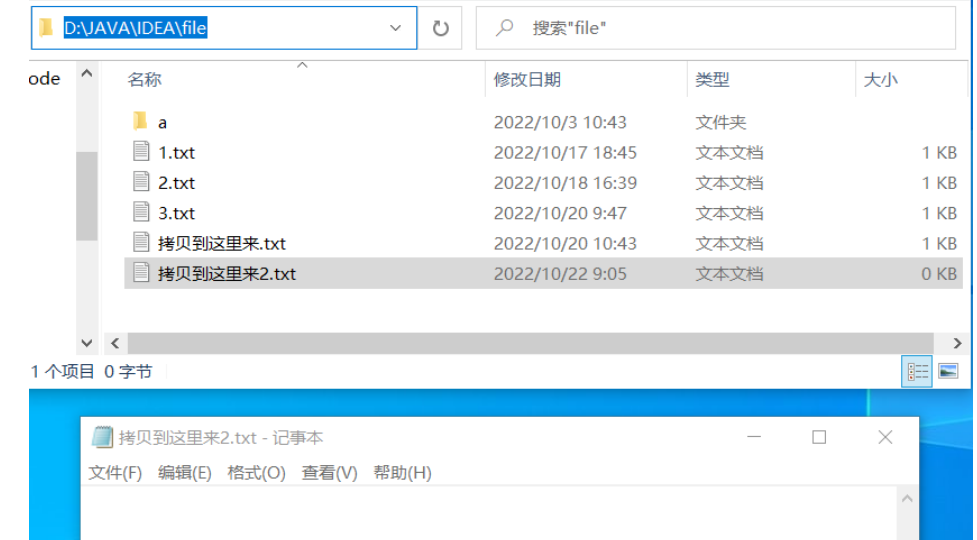Click Notepad's vertical scroll up arrow
977x540 pixels.
pyautogui.click(x=907, y=498)
